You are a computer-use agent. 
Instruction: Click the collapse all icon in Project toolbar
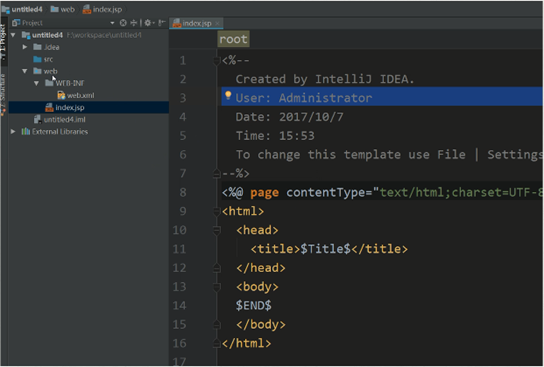coord(133,23)
